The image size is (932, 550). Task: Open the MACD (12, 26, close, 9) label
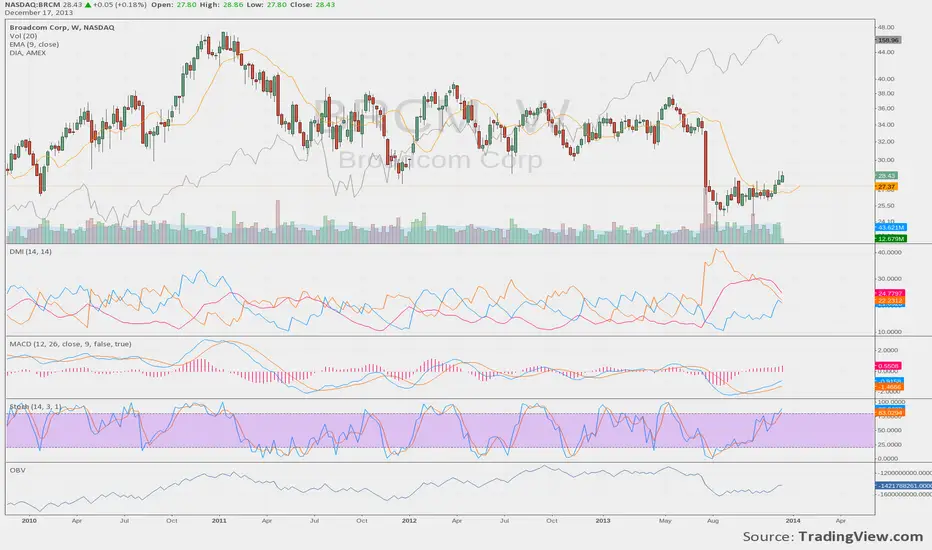pos(70,344)
